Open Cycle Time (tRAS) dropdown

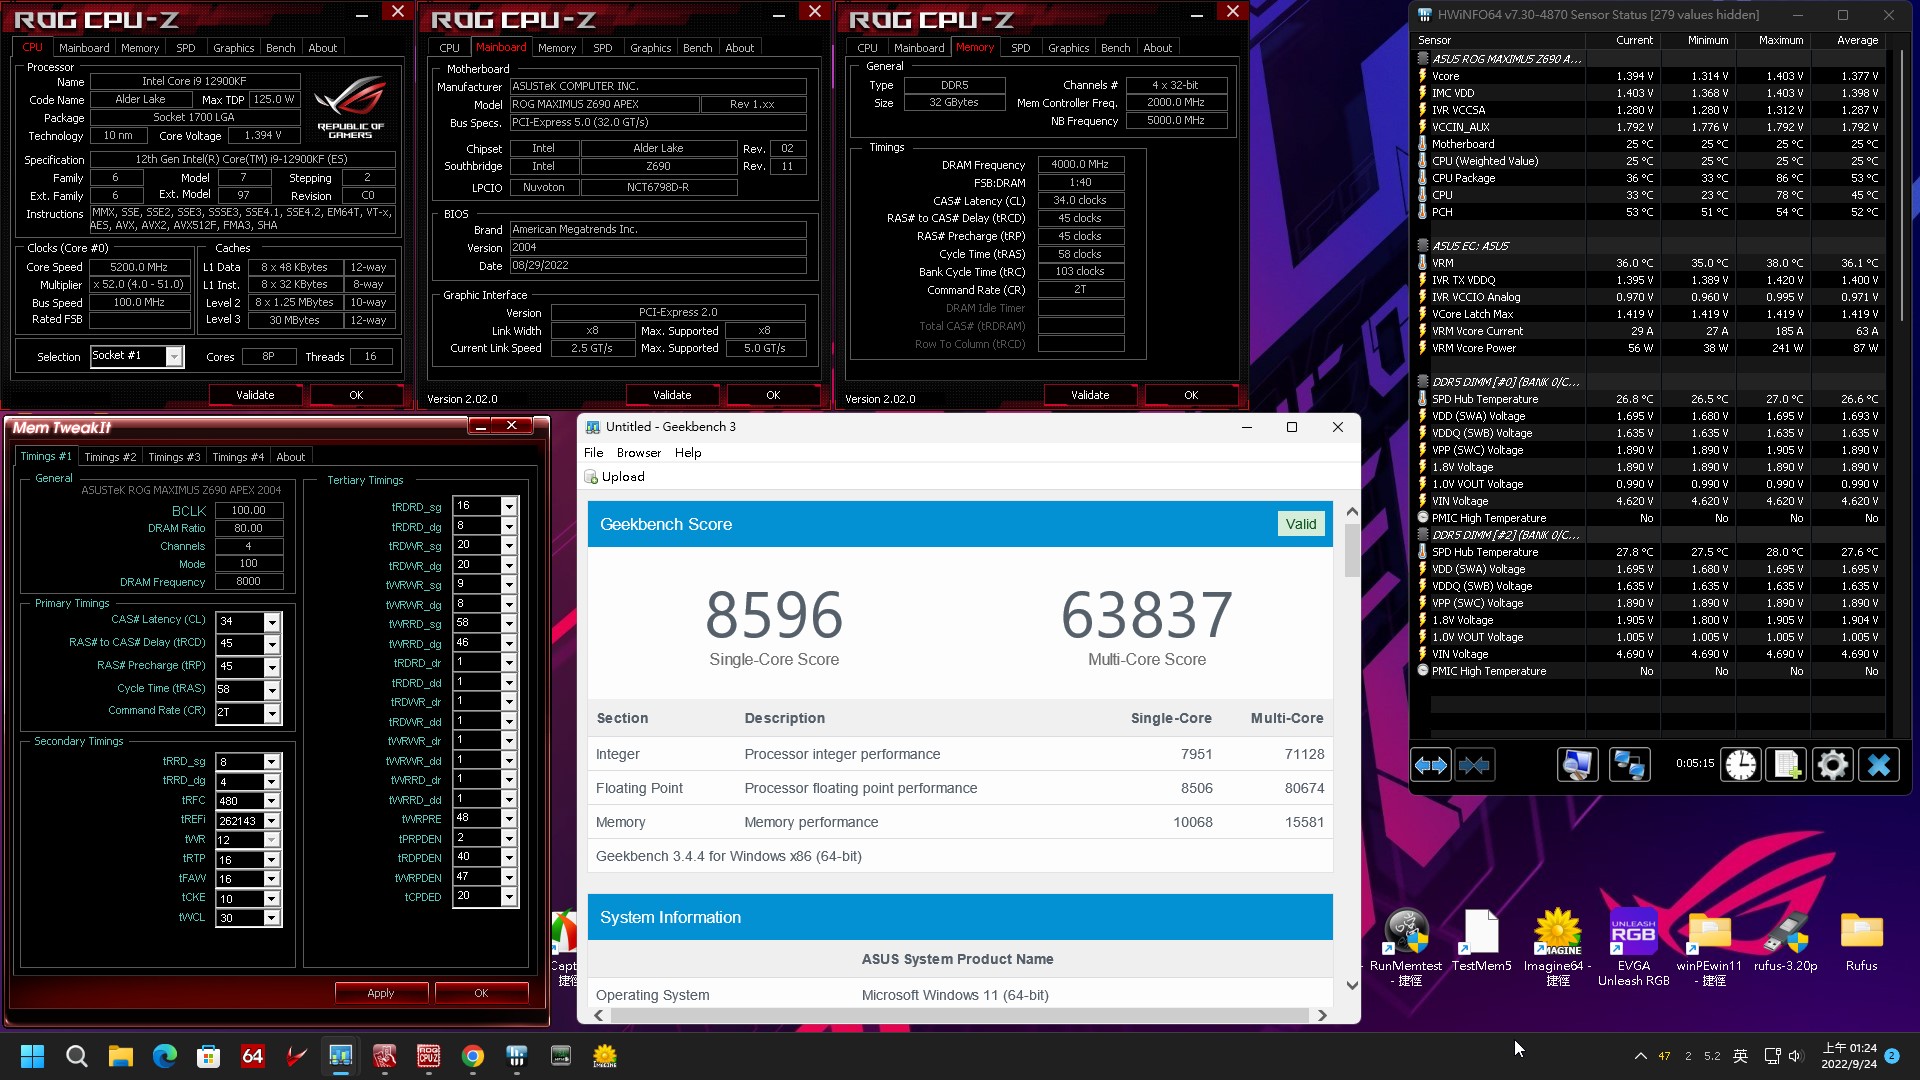pos(271,690)
